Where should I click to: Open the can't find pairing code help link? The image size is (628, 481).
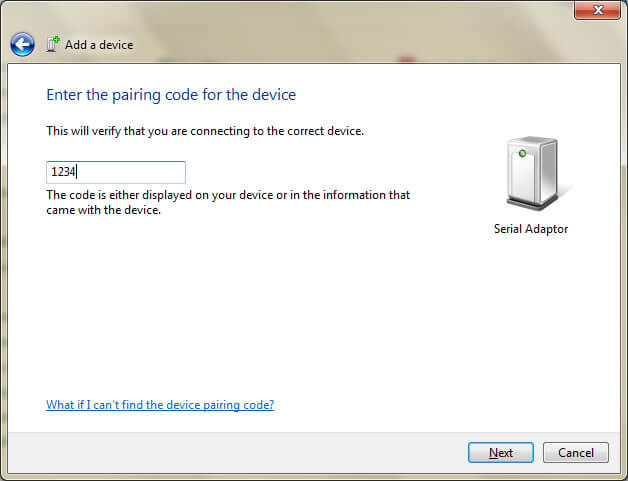pyautogui.click(x=160, y=405)
